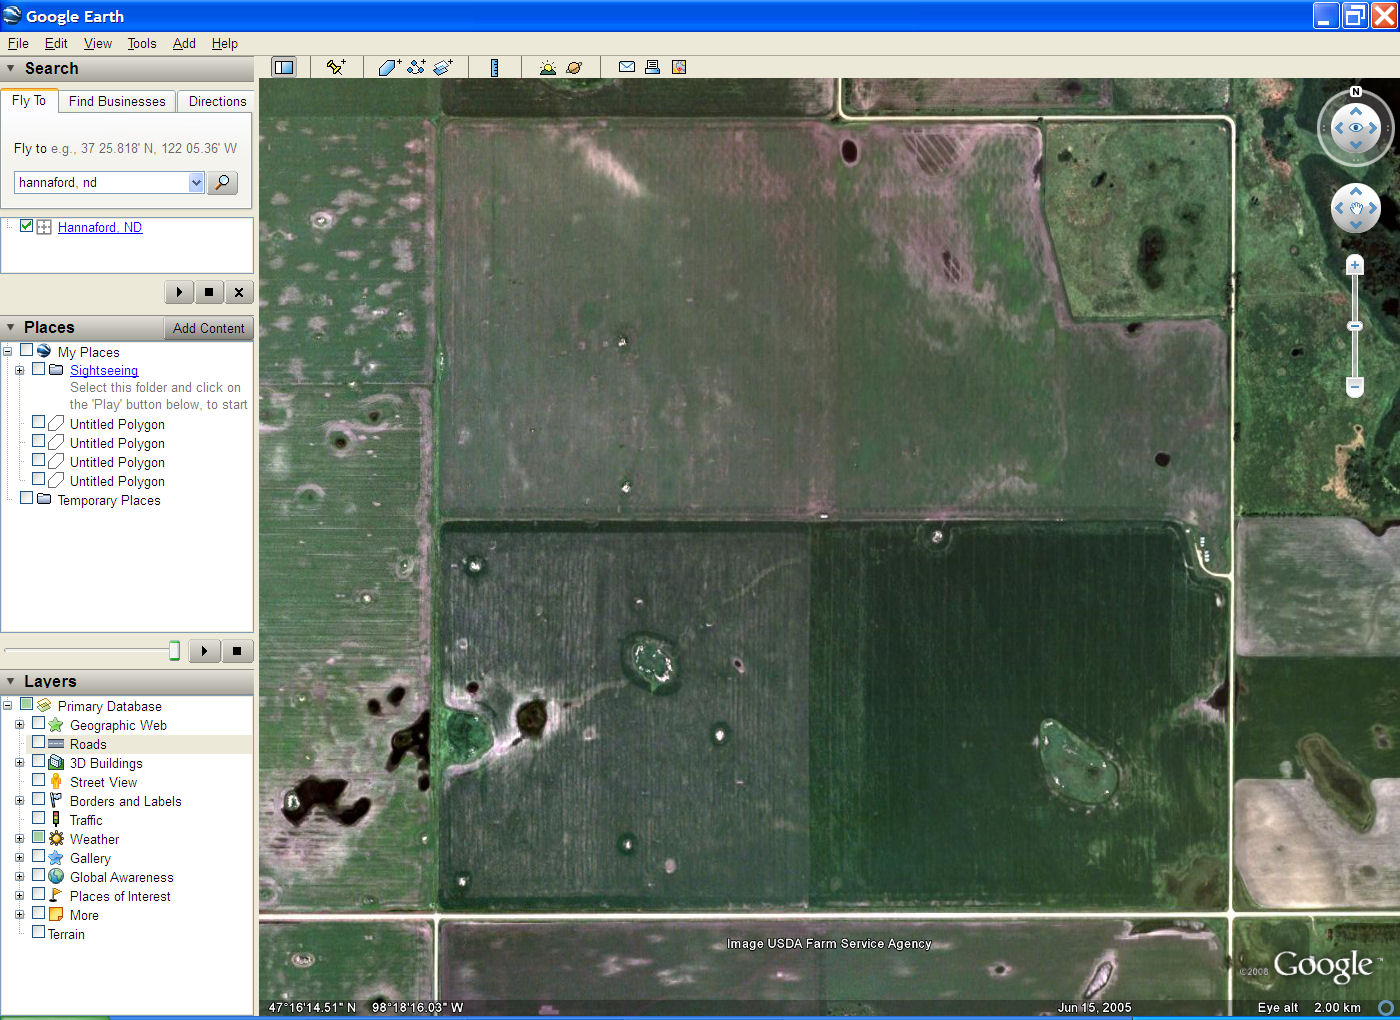Click the Email envelope icon
Image resolution: width=1400 pixels, height=1020 pixels.
point(627,67)
